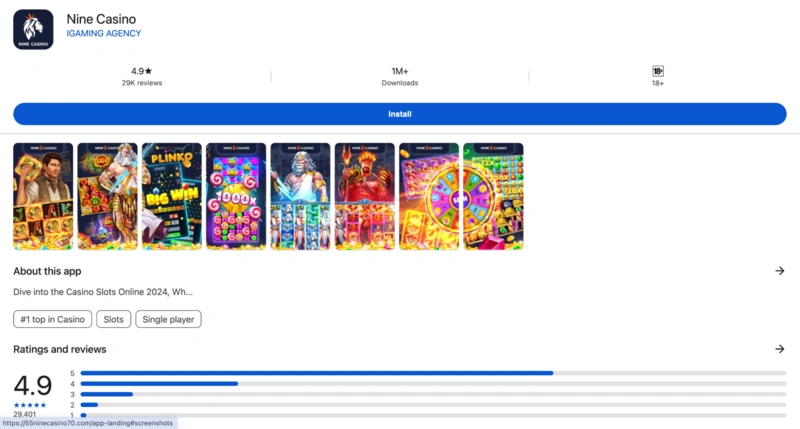Click the 3-star rating bar

pyautogui.click(x=433, y=394)
